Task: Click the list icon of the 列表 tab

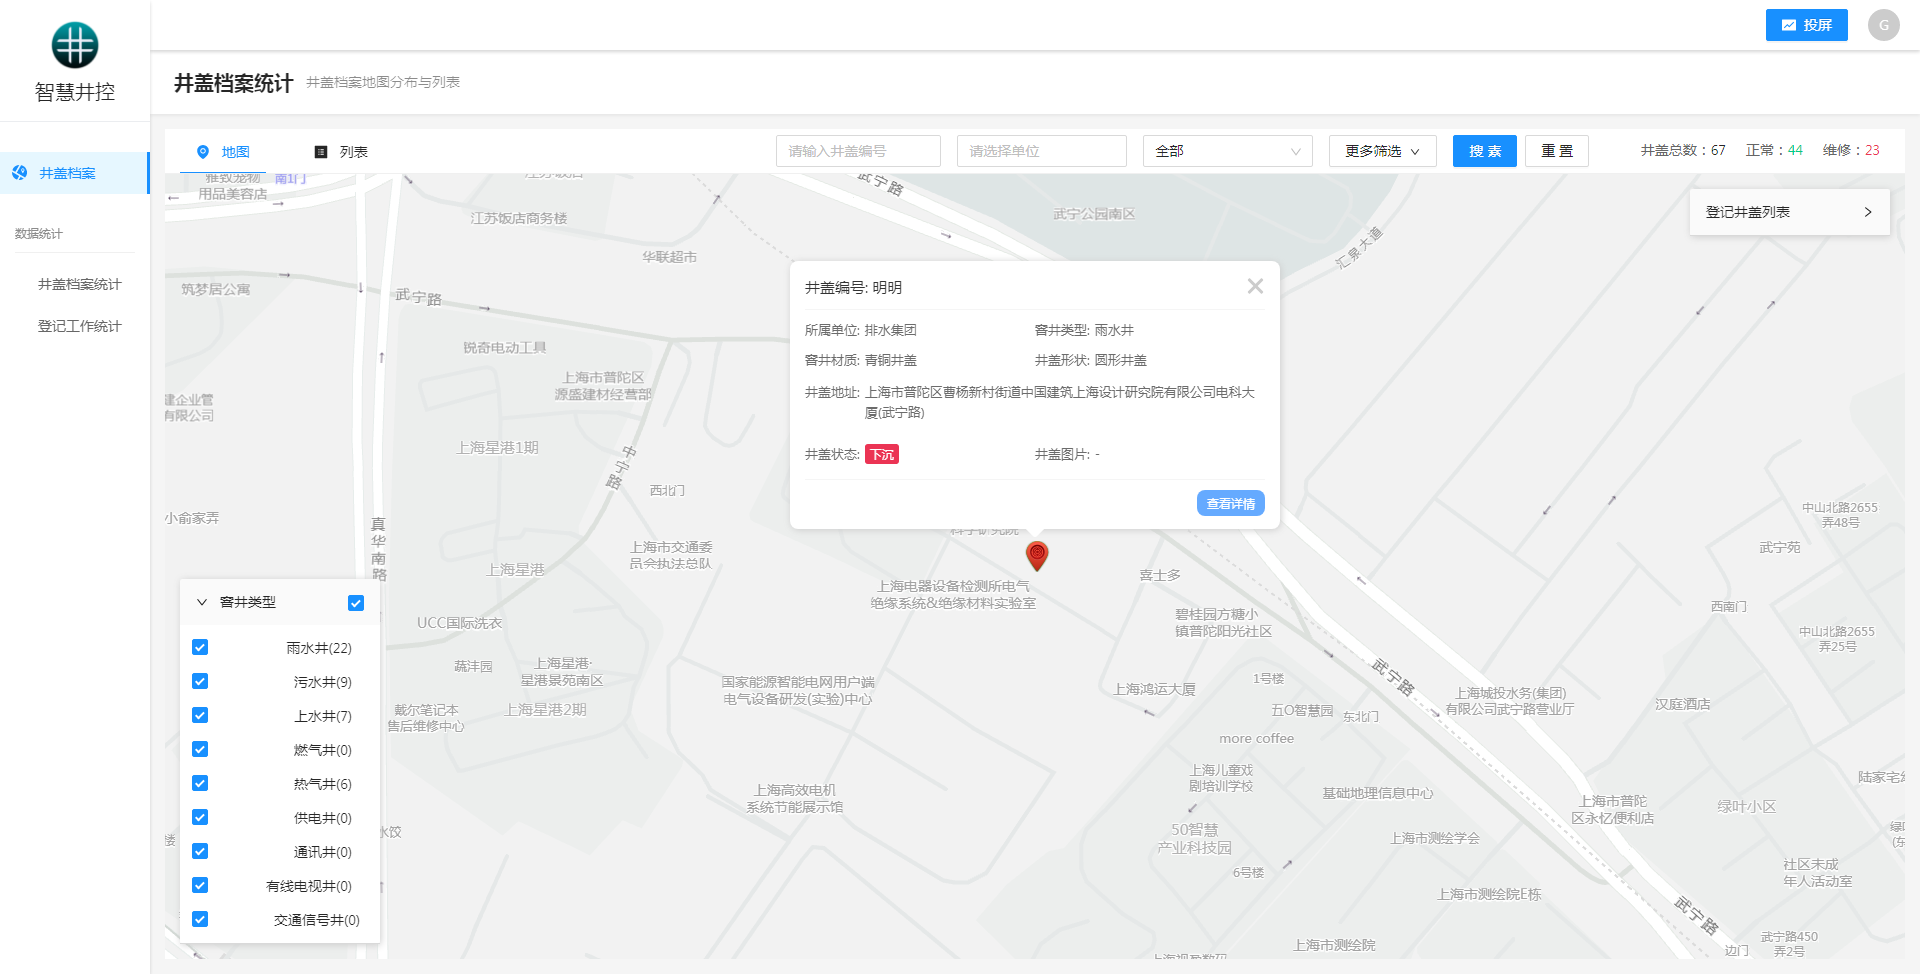Action: (321, 152)
